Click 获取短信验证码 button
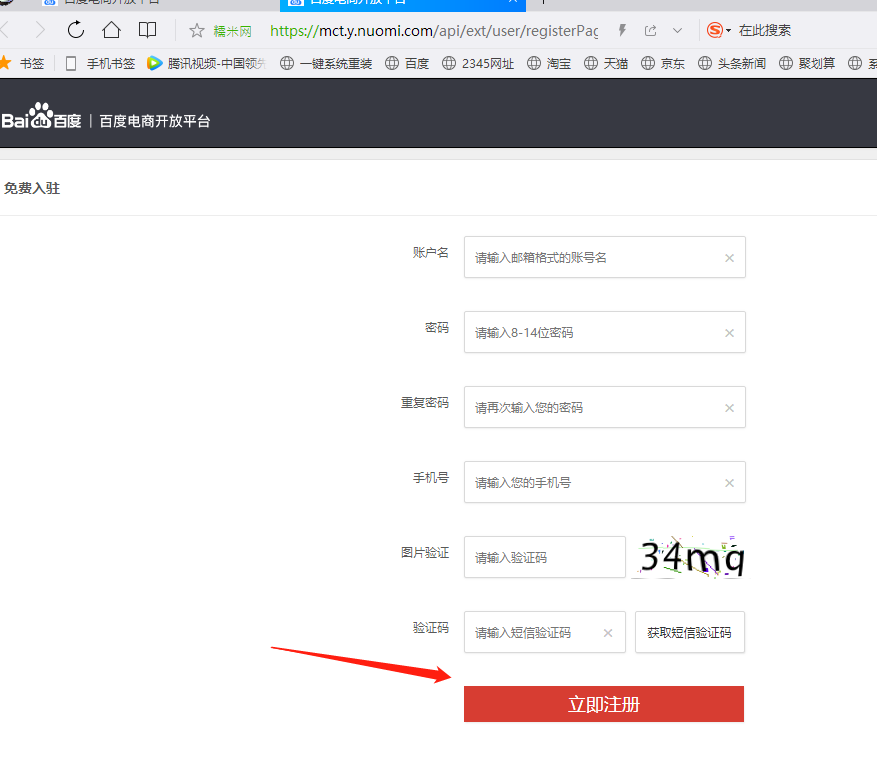The width and height of the screenshot is (877, 782). (x=689, y=633)
